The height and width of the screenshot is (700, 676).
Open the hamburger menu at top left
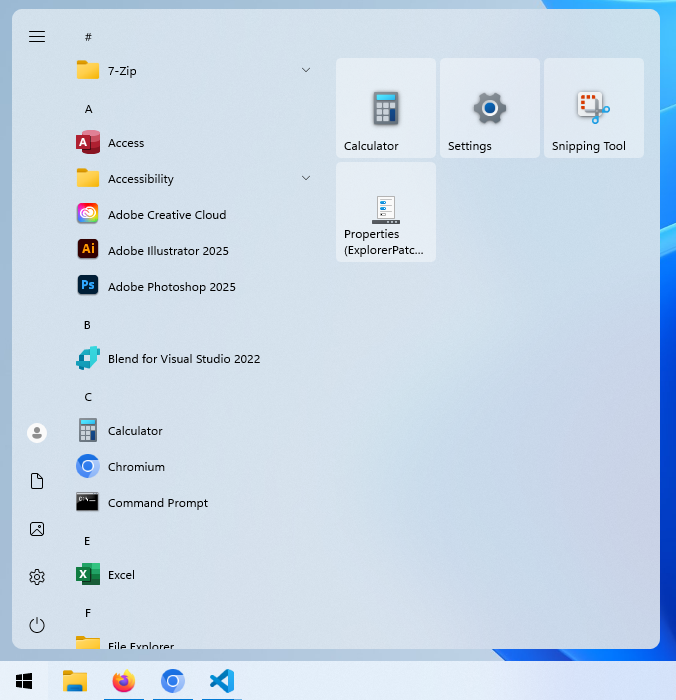37,37
